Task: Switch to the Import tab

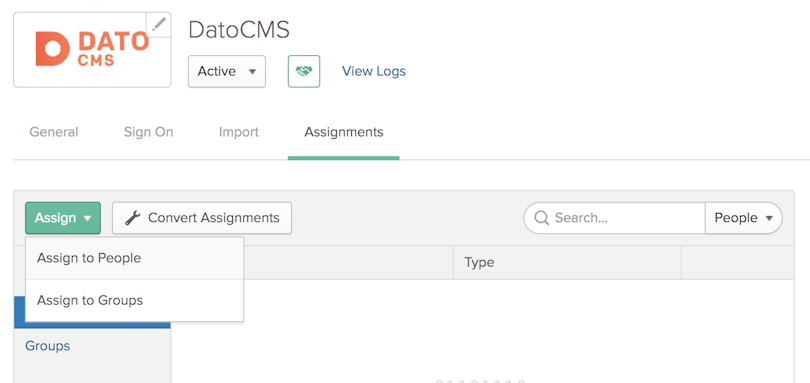Action: [239, 132]
